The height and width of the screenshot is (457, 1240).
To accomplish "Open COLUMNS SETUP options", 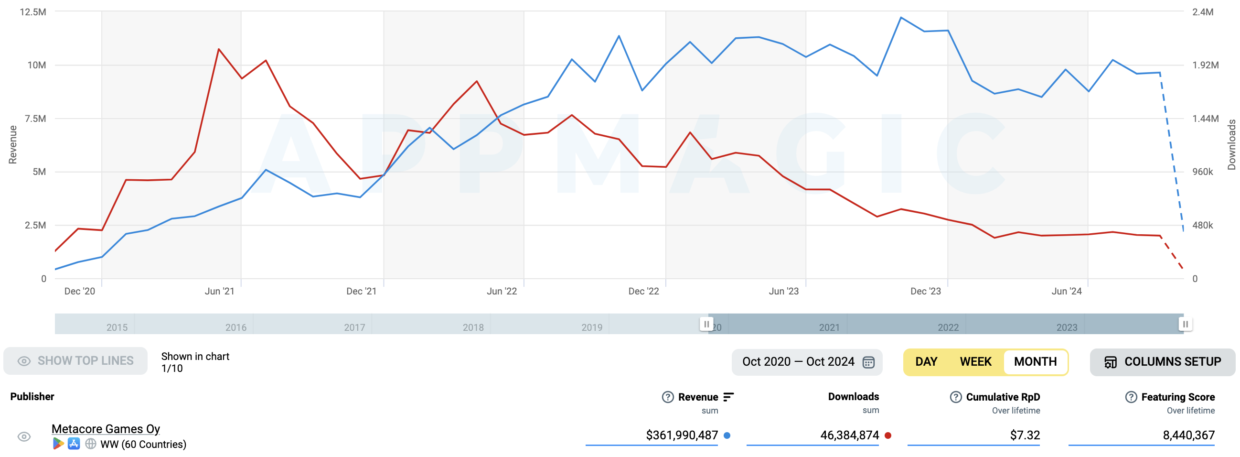I will coord(1162,361).
